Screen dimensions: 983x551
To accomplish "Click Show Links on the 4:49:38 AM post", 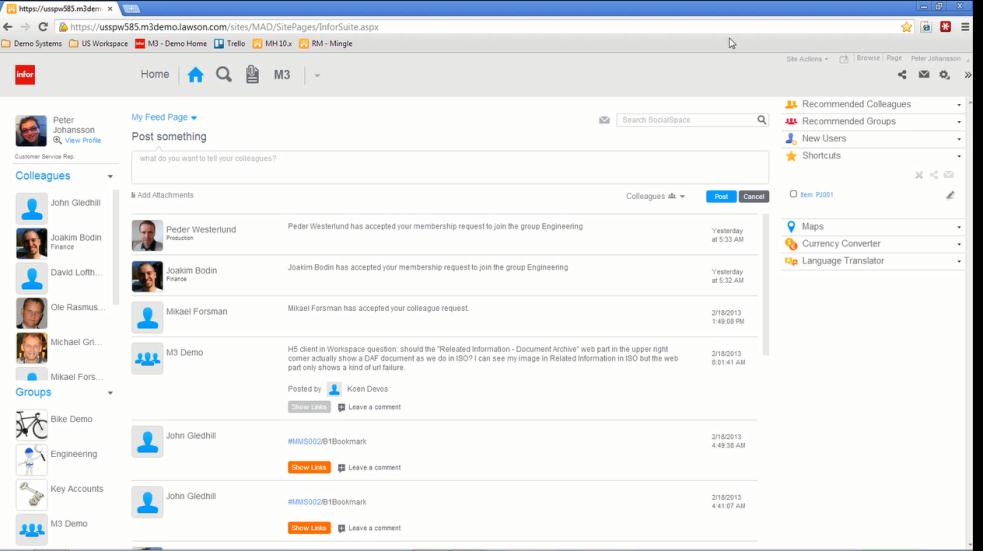I will (309, 468).
